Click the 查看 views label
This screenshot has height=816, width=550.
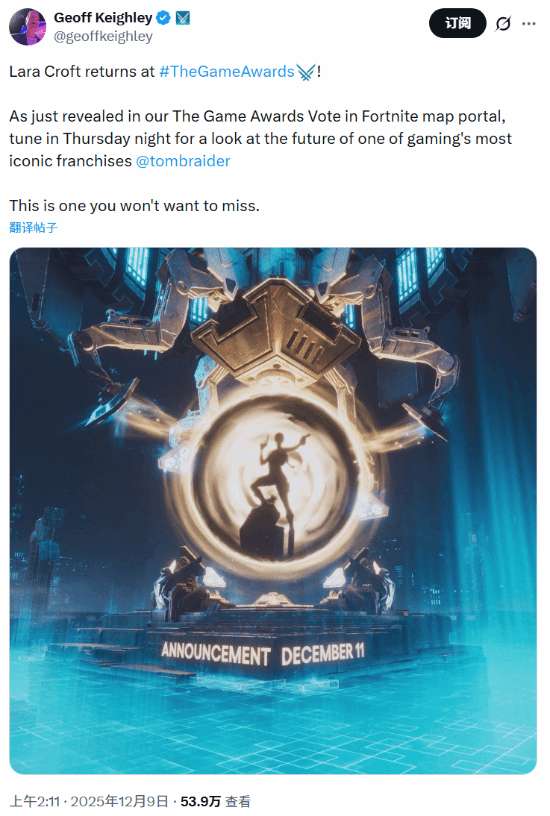(x=237, y=801)
